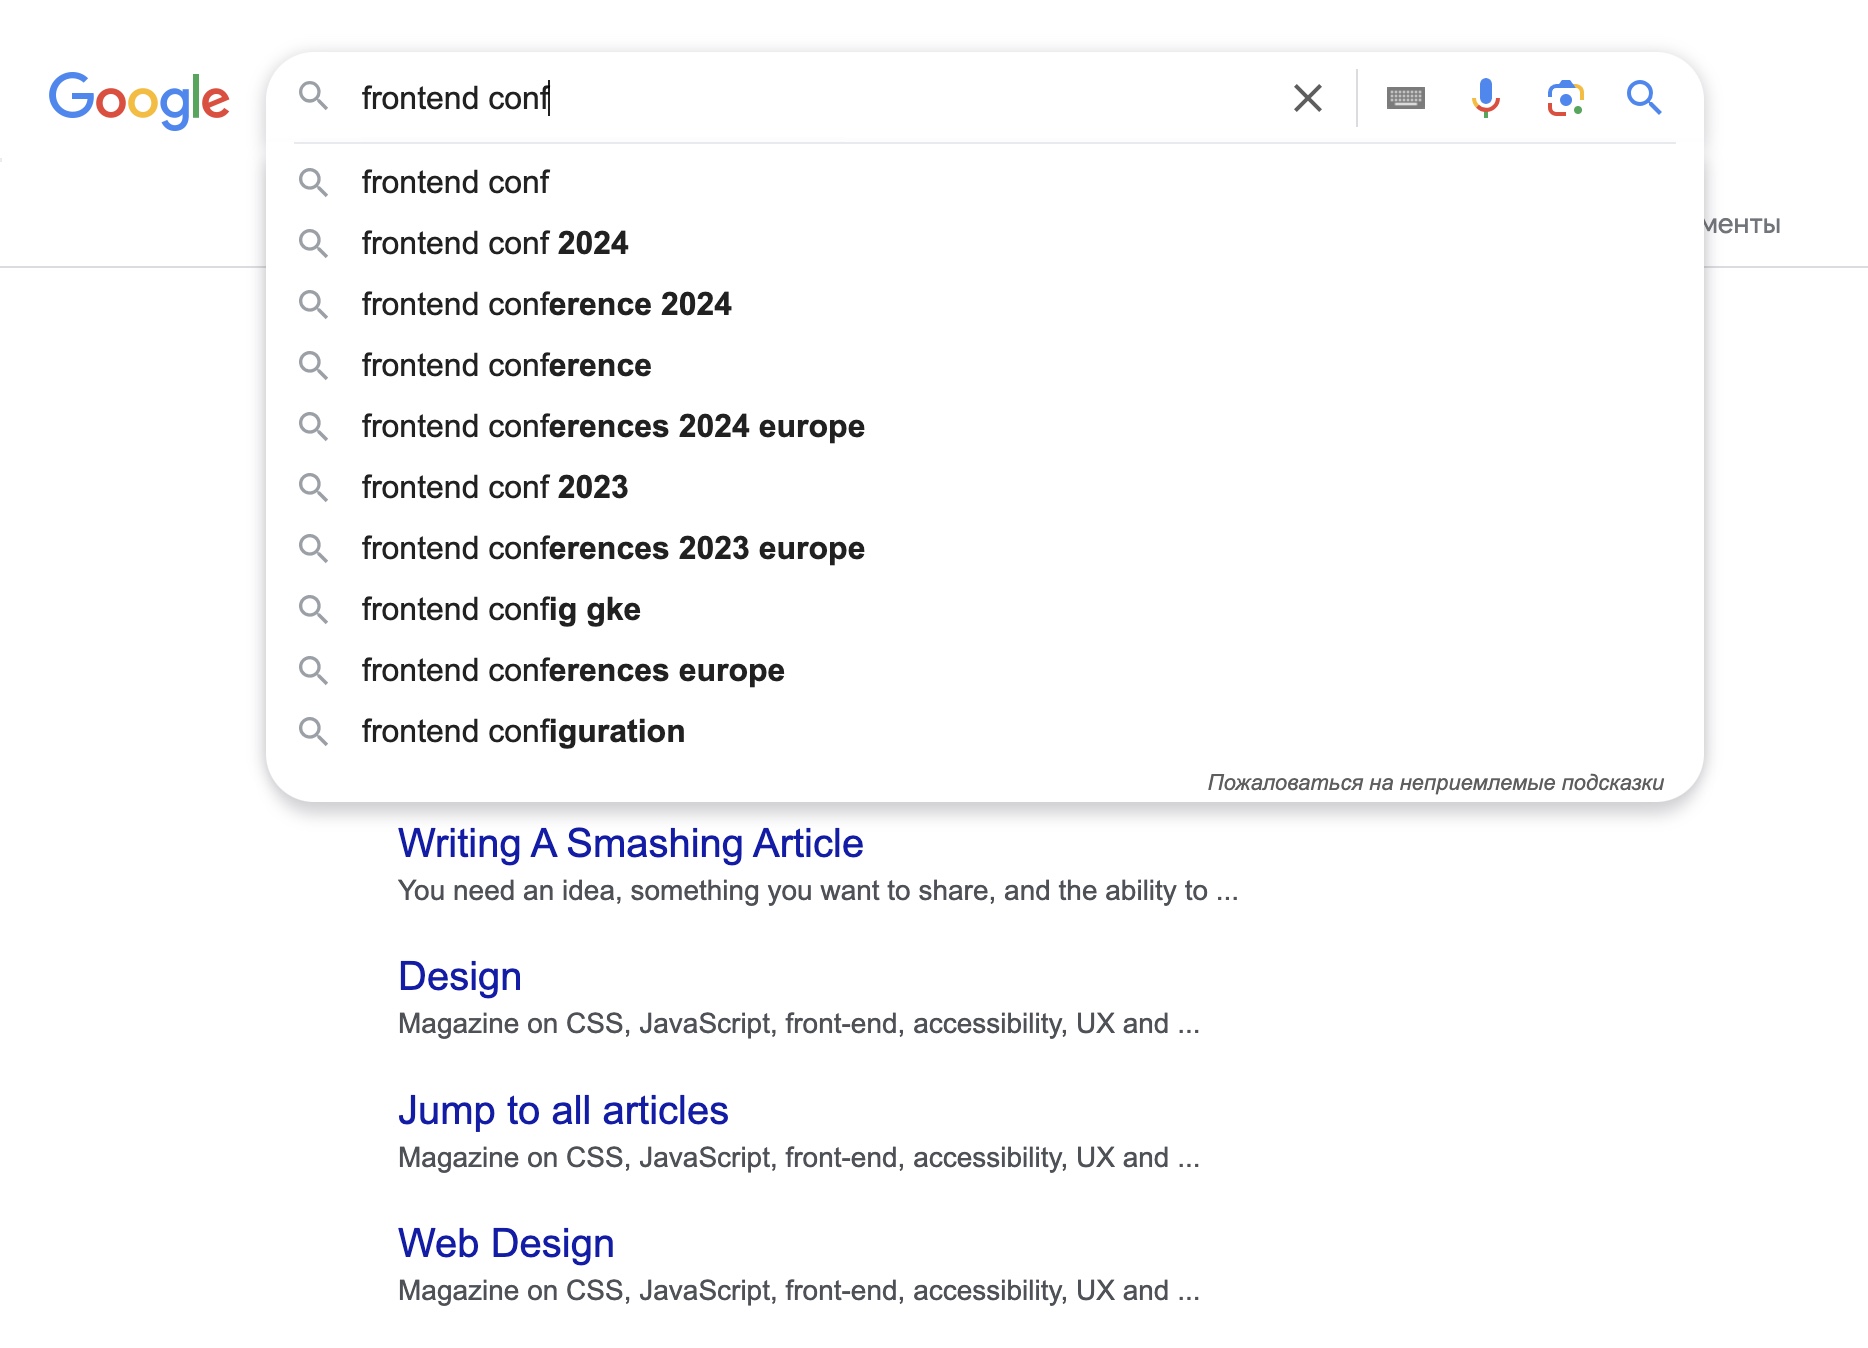
Task: Select 'frontend config gke' suggestion
Action: click(501, 609)
